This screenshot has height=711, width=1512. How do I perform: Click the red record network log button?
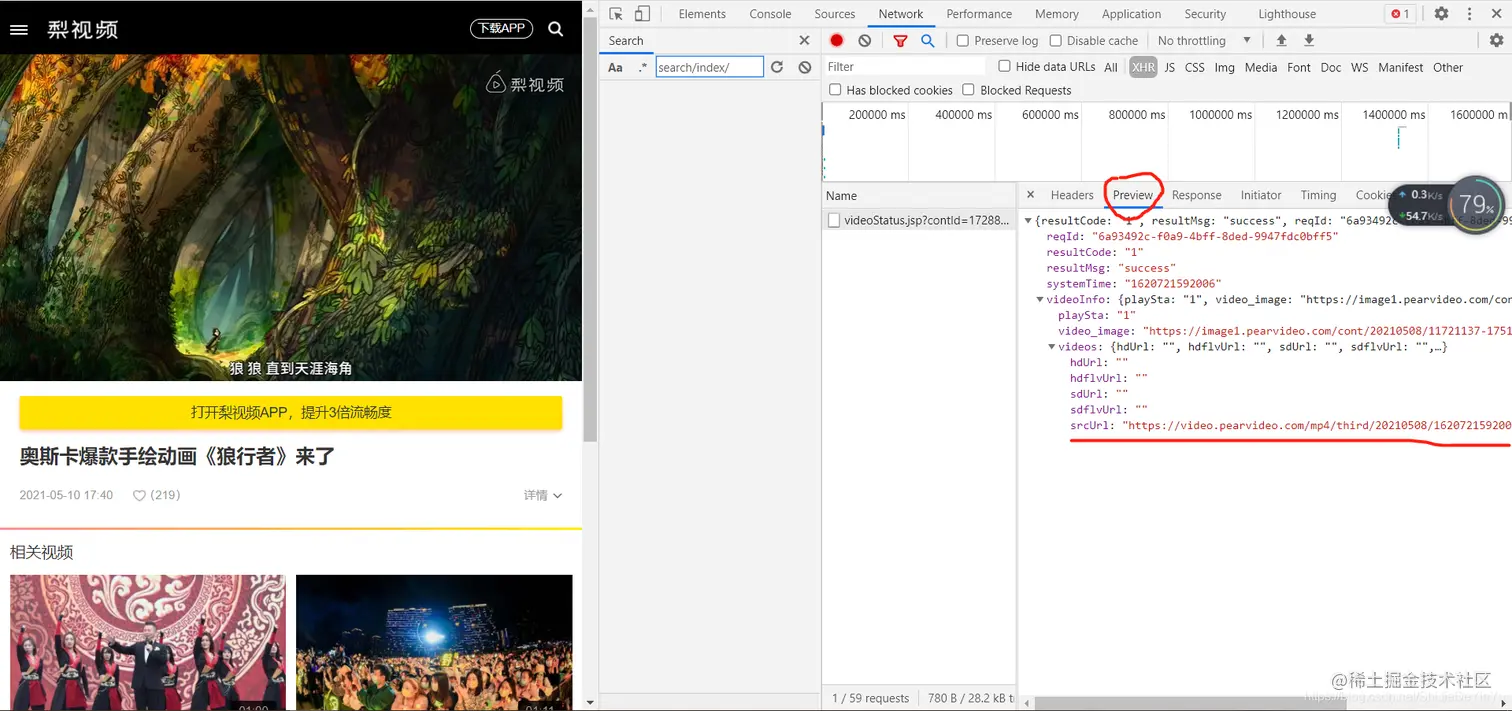click(837, 41)
